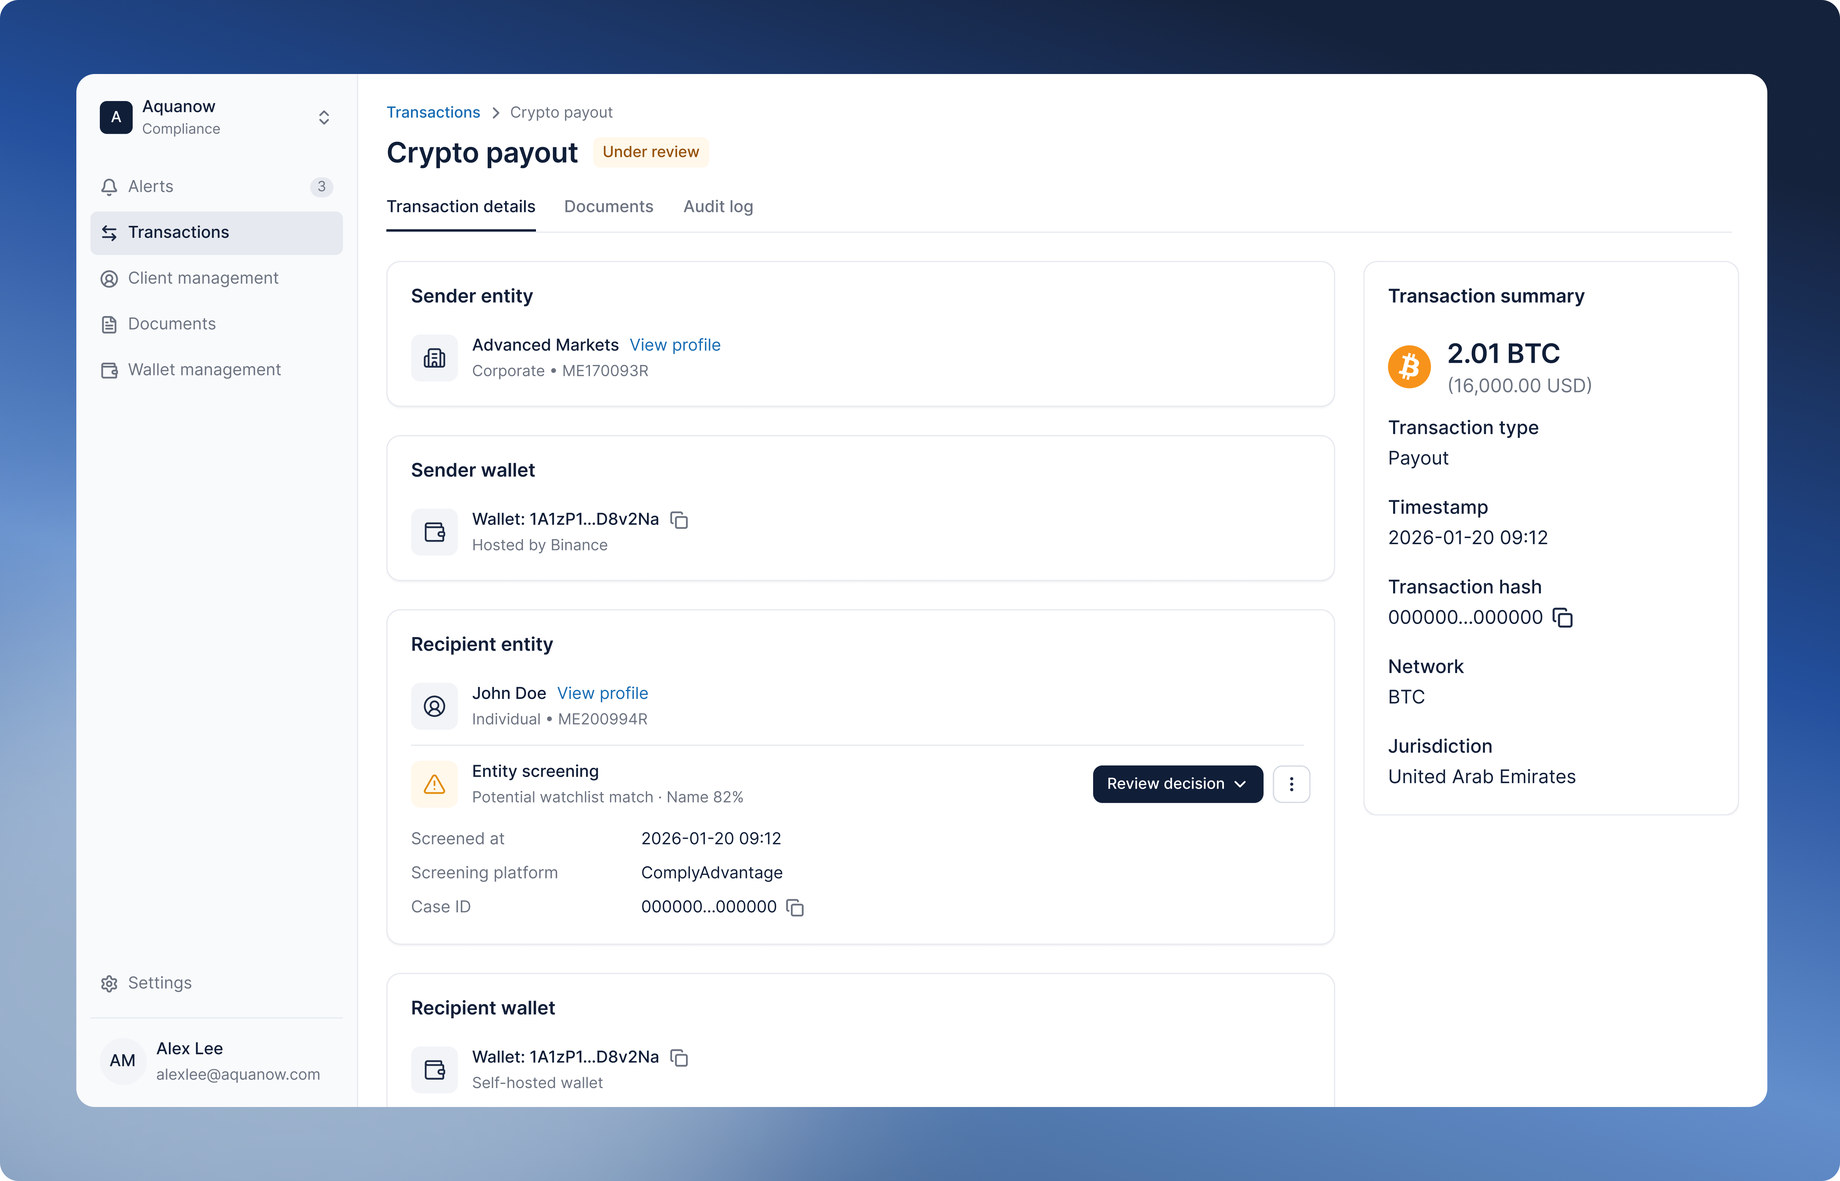Click the Transactions arrows icon in sidebar
Viewport: 1840px width, 1181px height.
109,233
